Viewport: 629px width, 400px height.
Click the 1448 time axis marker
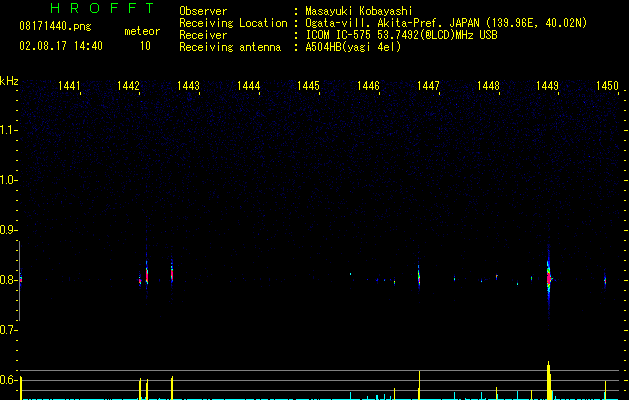(x=488, y=86)
